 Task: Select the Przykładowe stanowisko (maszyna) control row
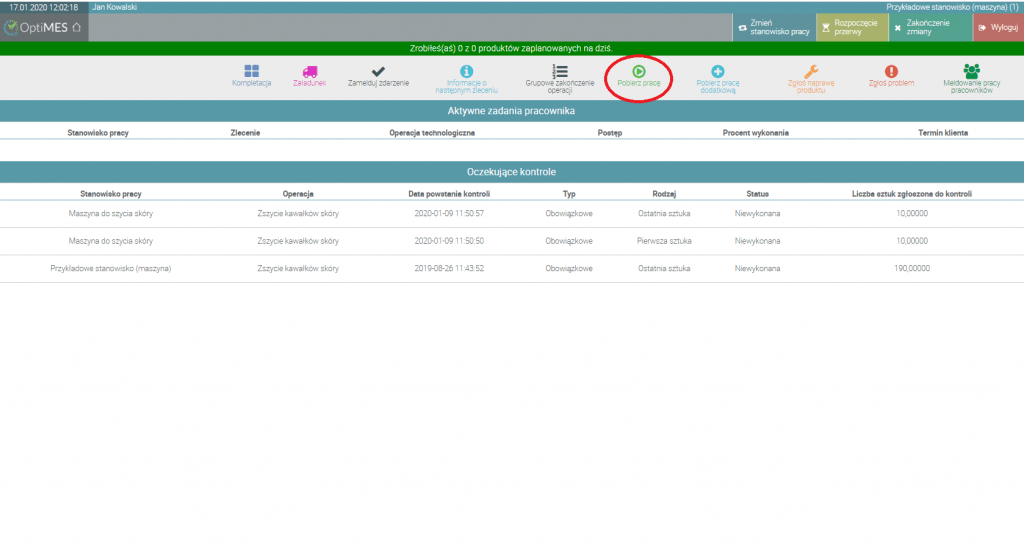click(x=512, y=268)
